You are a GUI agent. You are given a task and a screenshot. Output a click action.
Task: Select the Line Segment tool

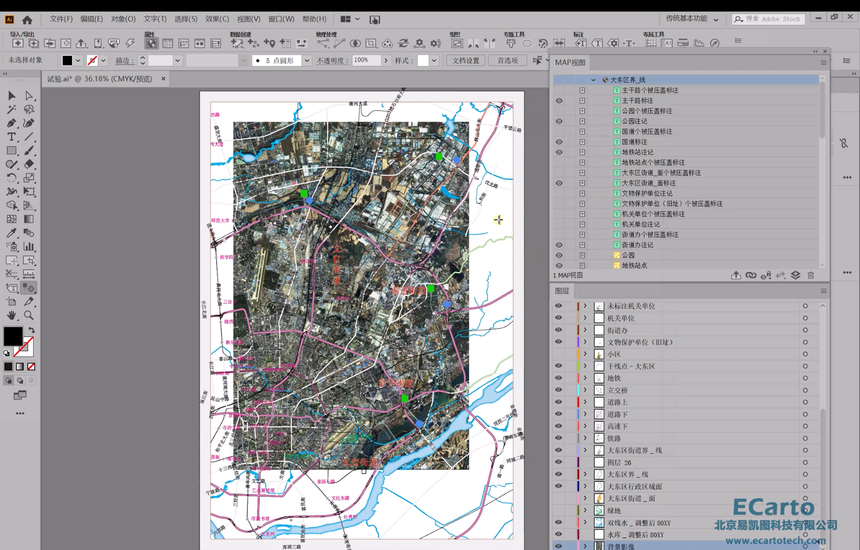29,137
